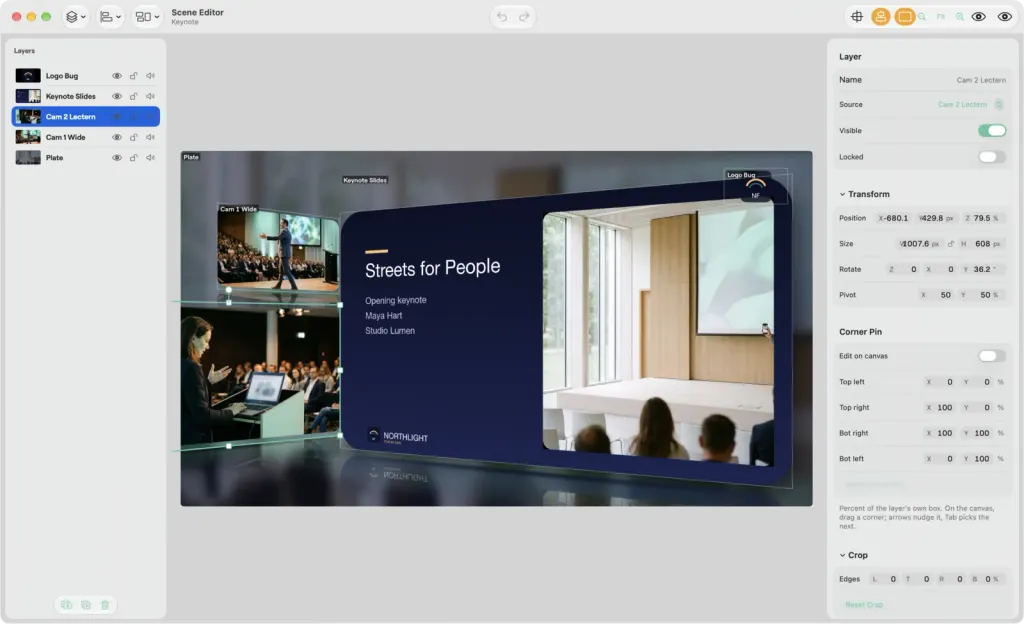Click the redo arrow button
This screenshot has width=1024, height=624.
point(524,17)
